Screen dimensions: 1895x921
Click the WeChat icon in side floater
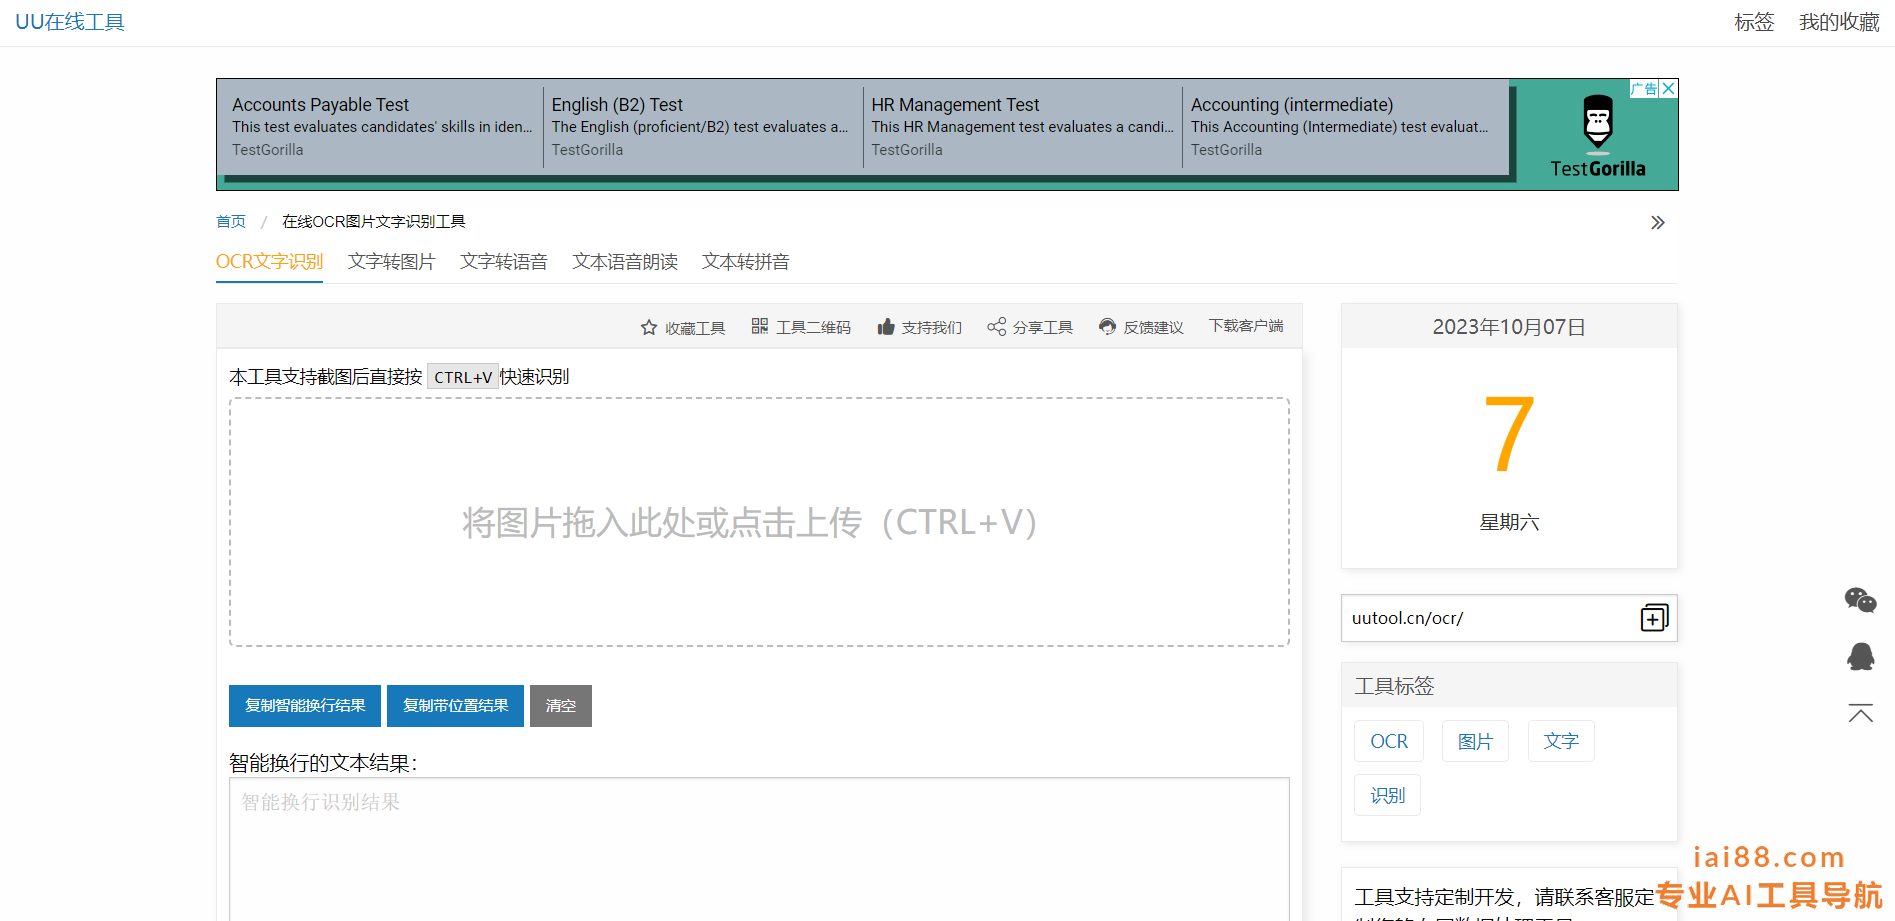(x=1861, y=600)
